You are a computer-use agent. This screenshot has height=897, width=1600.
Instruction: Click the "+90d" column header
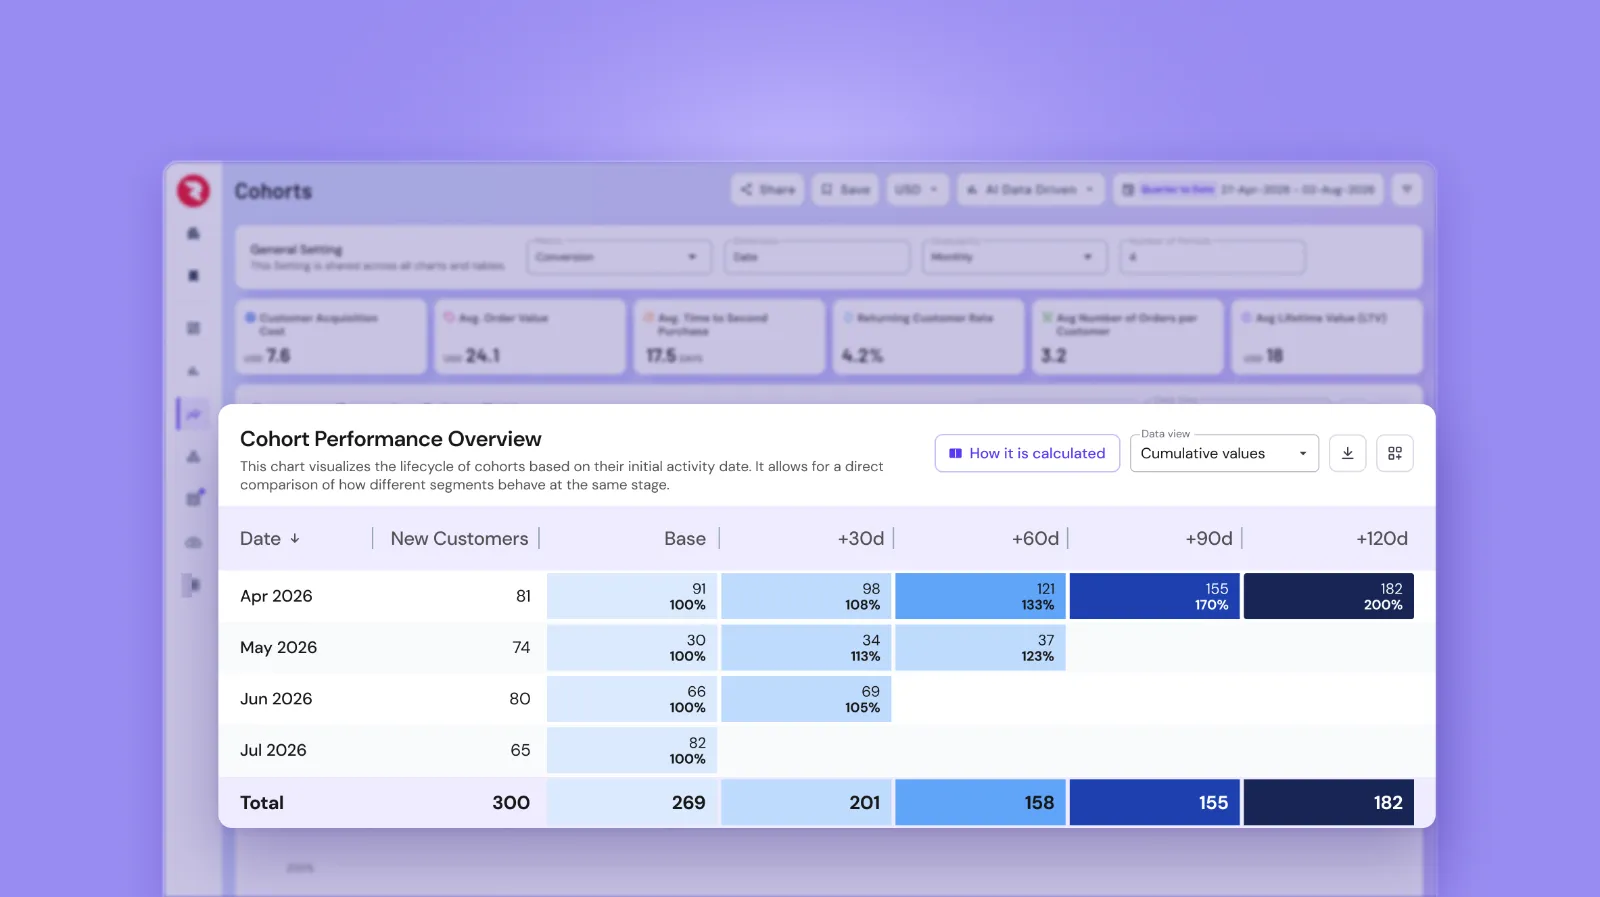(1209, 538)
